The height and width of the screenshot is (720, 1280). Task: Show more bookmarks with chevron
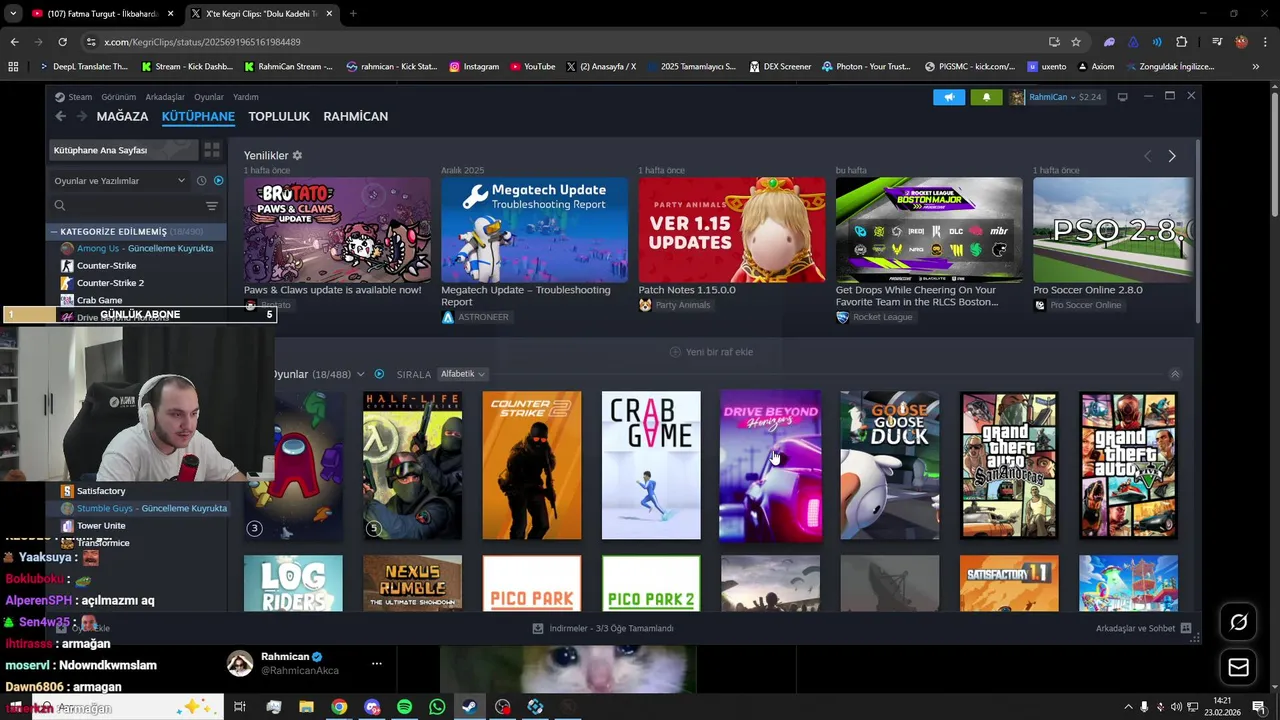[x=1255, y=67]
